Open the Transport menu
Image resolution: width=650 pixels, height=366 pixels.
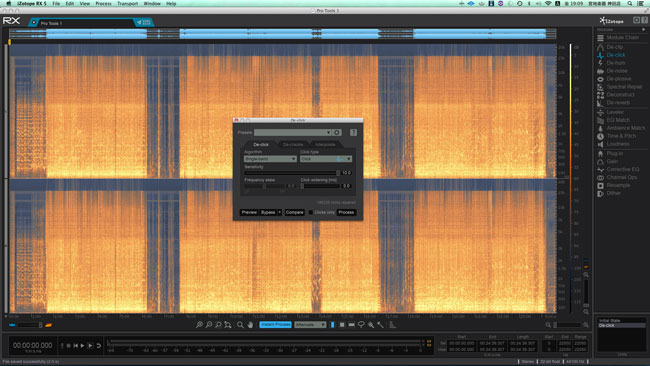pos(127,3)
